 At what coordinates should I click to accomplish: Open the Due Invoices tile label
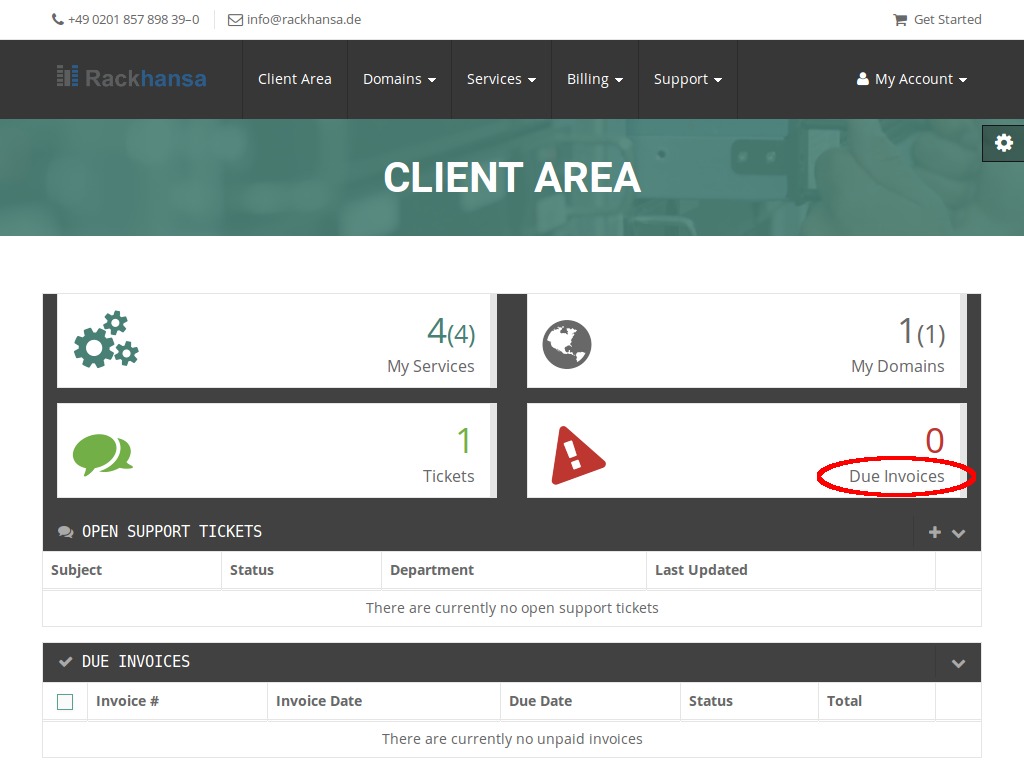(x=896, y=476)
